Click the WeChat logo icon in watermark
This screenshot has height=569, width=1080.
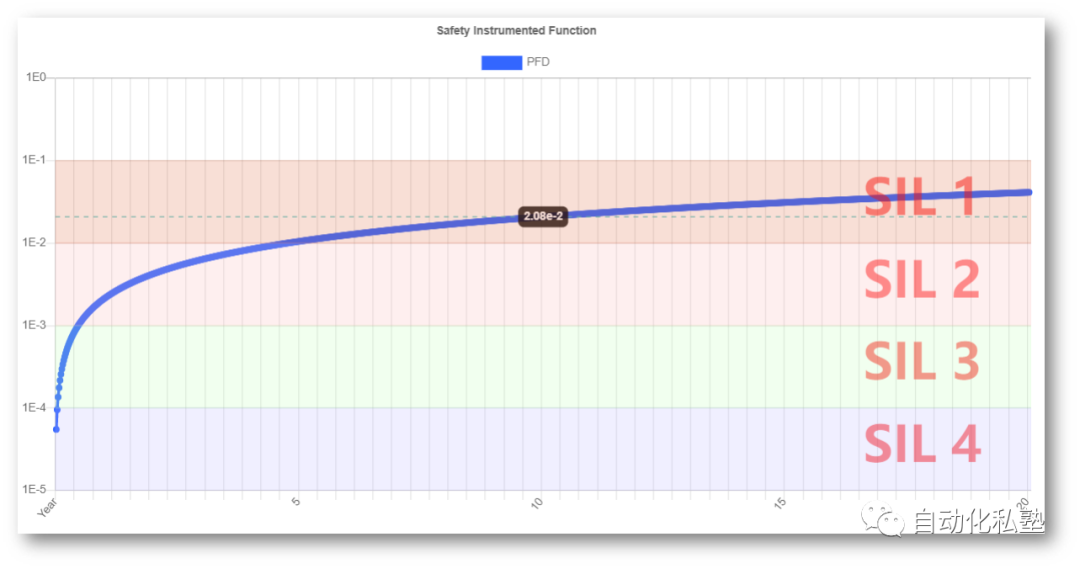pyautogui.click(x=882, y=519)
